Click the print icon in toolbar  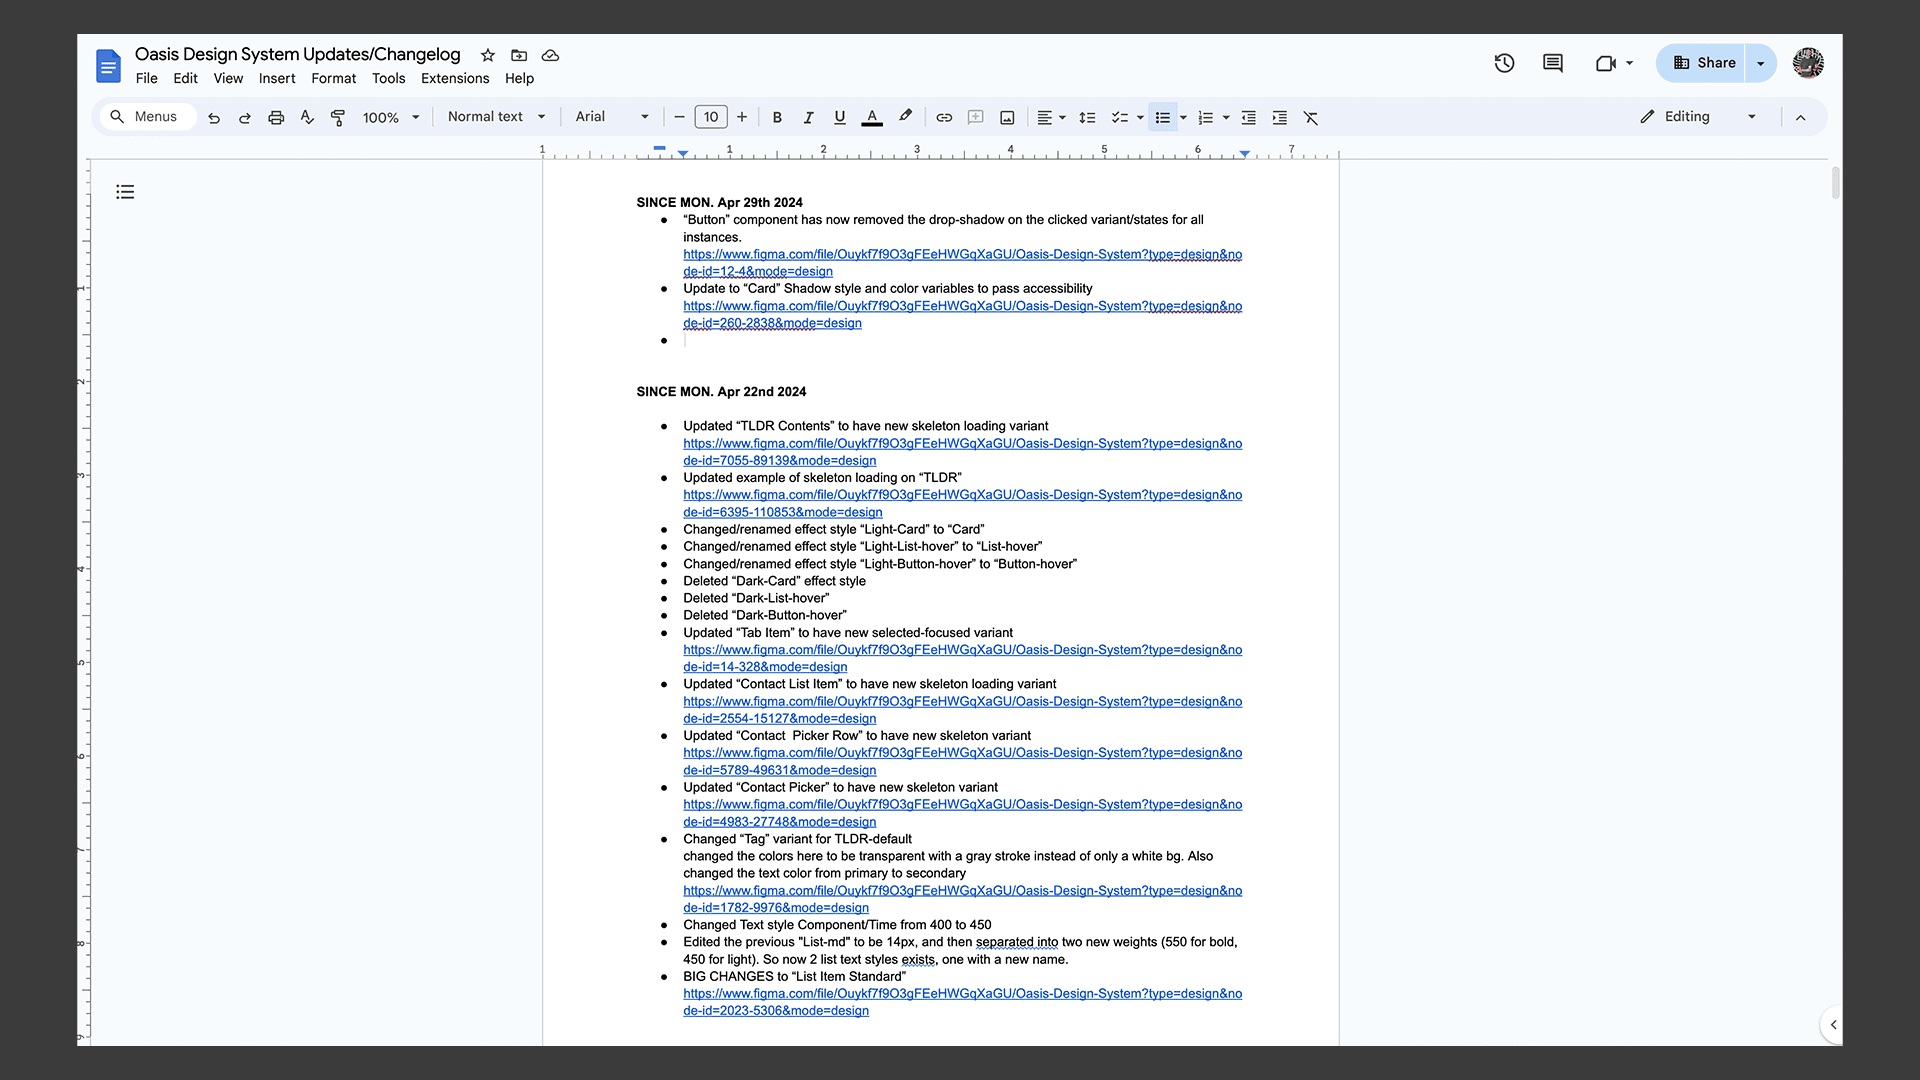click(x=276, y=117)
